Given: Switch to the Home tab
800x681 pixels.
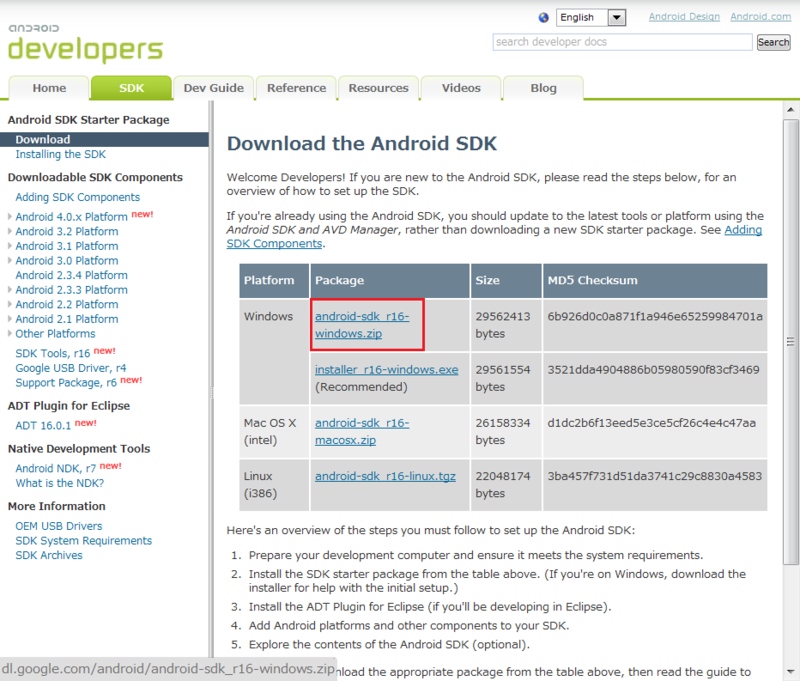Looking at the screenshot, I should [49, 88].
